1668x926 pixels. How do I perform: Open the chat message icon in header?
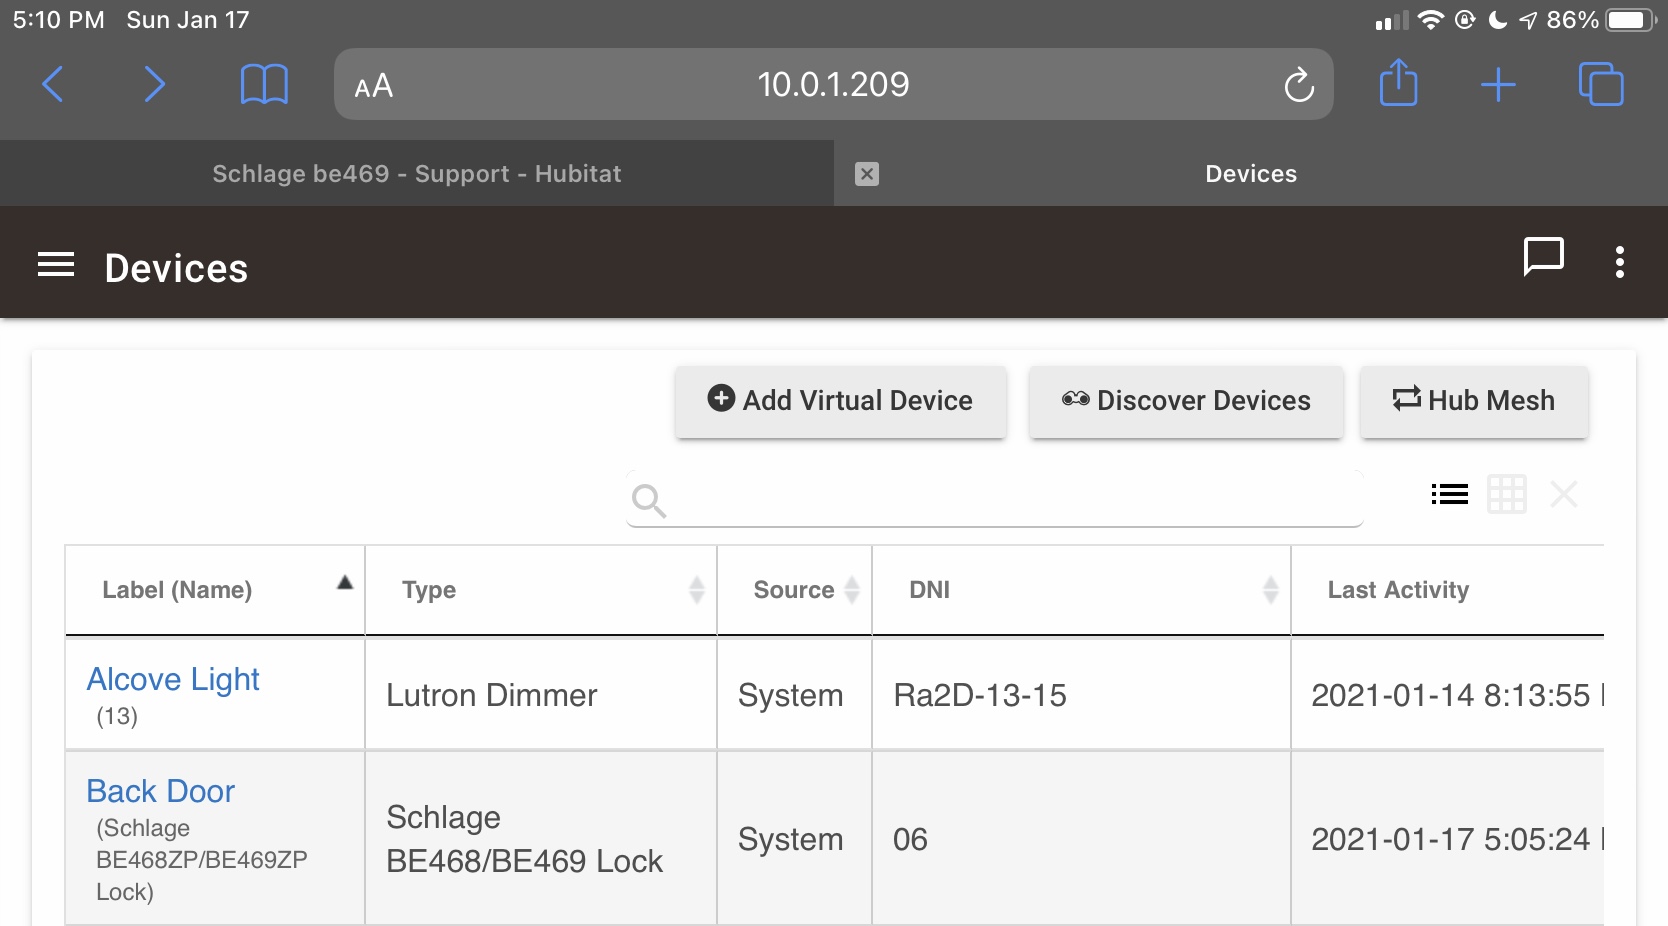[x=1543, y=257]
